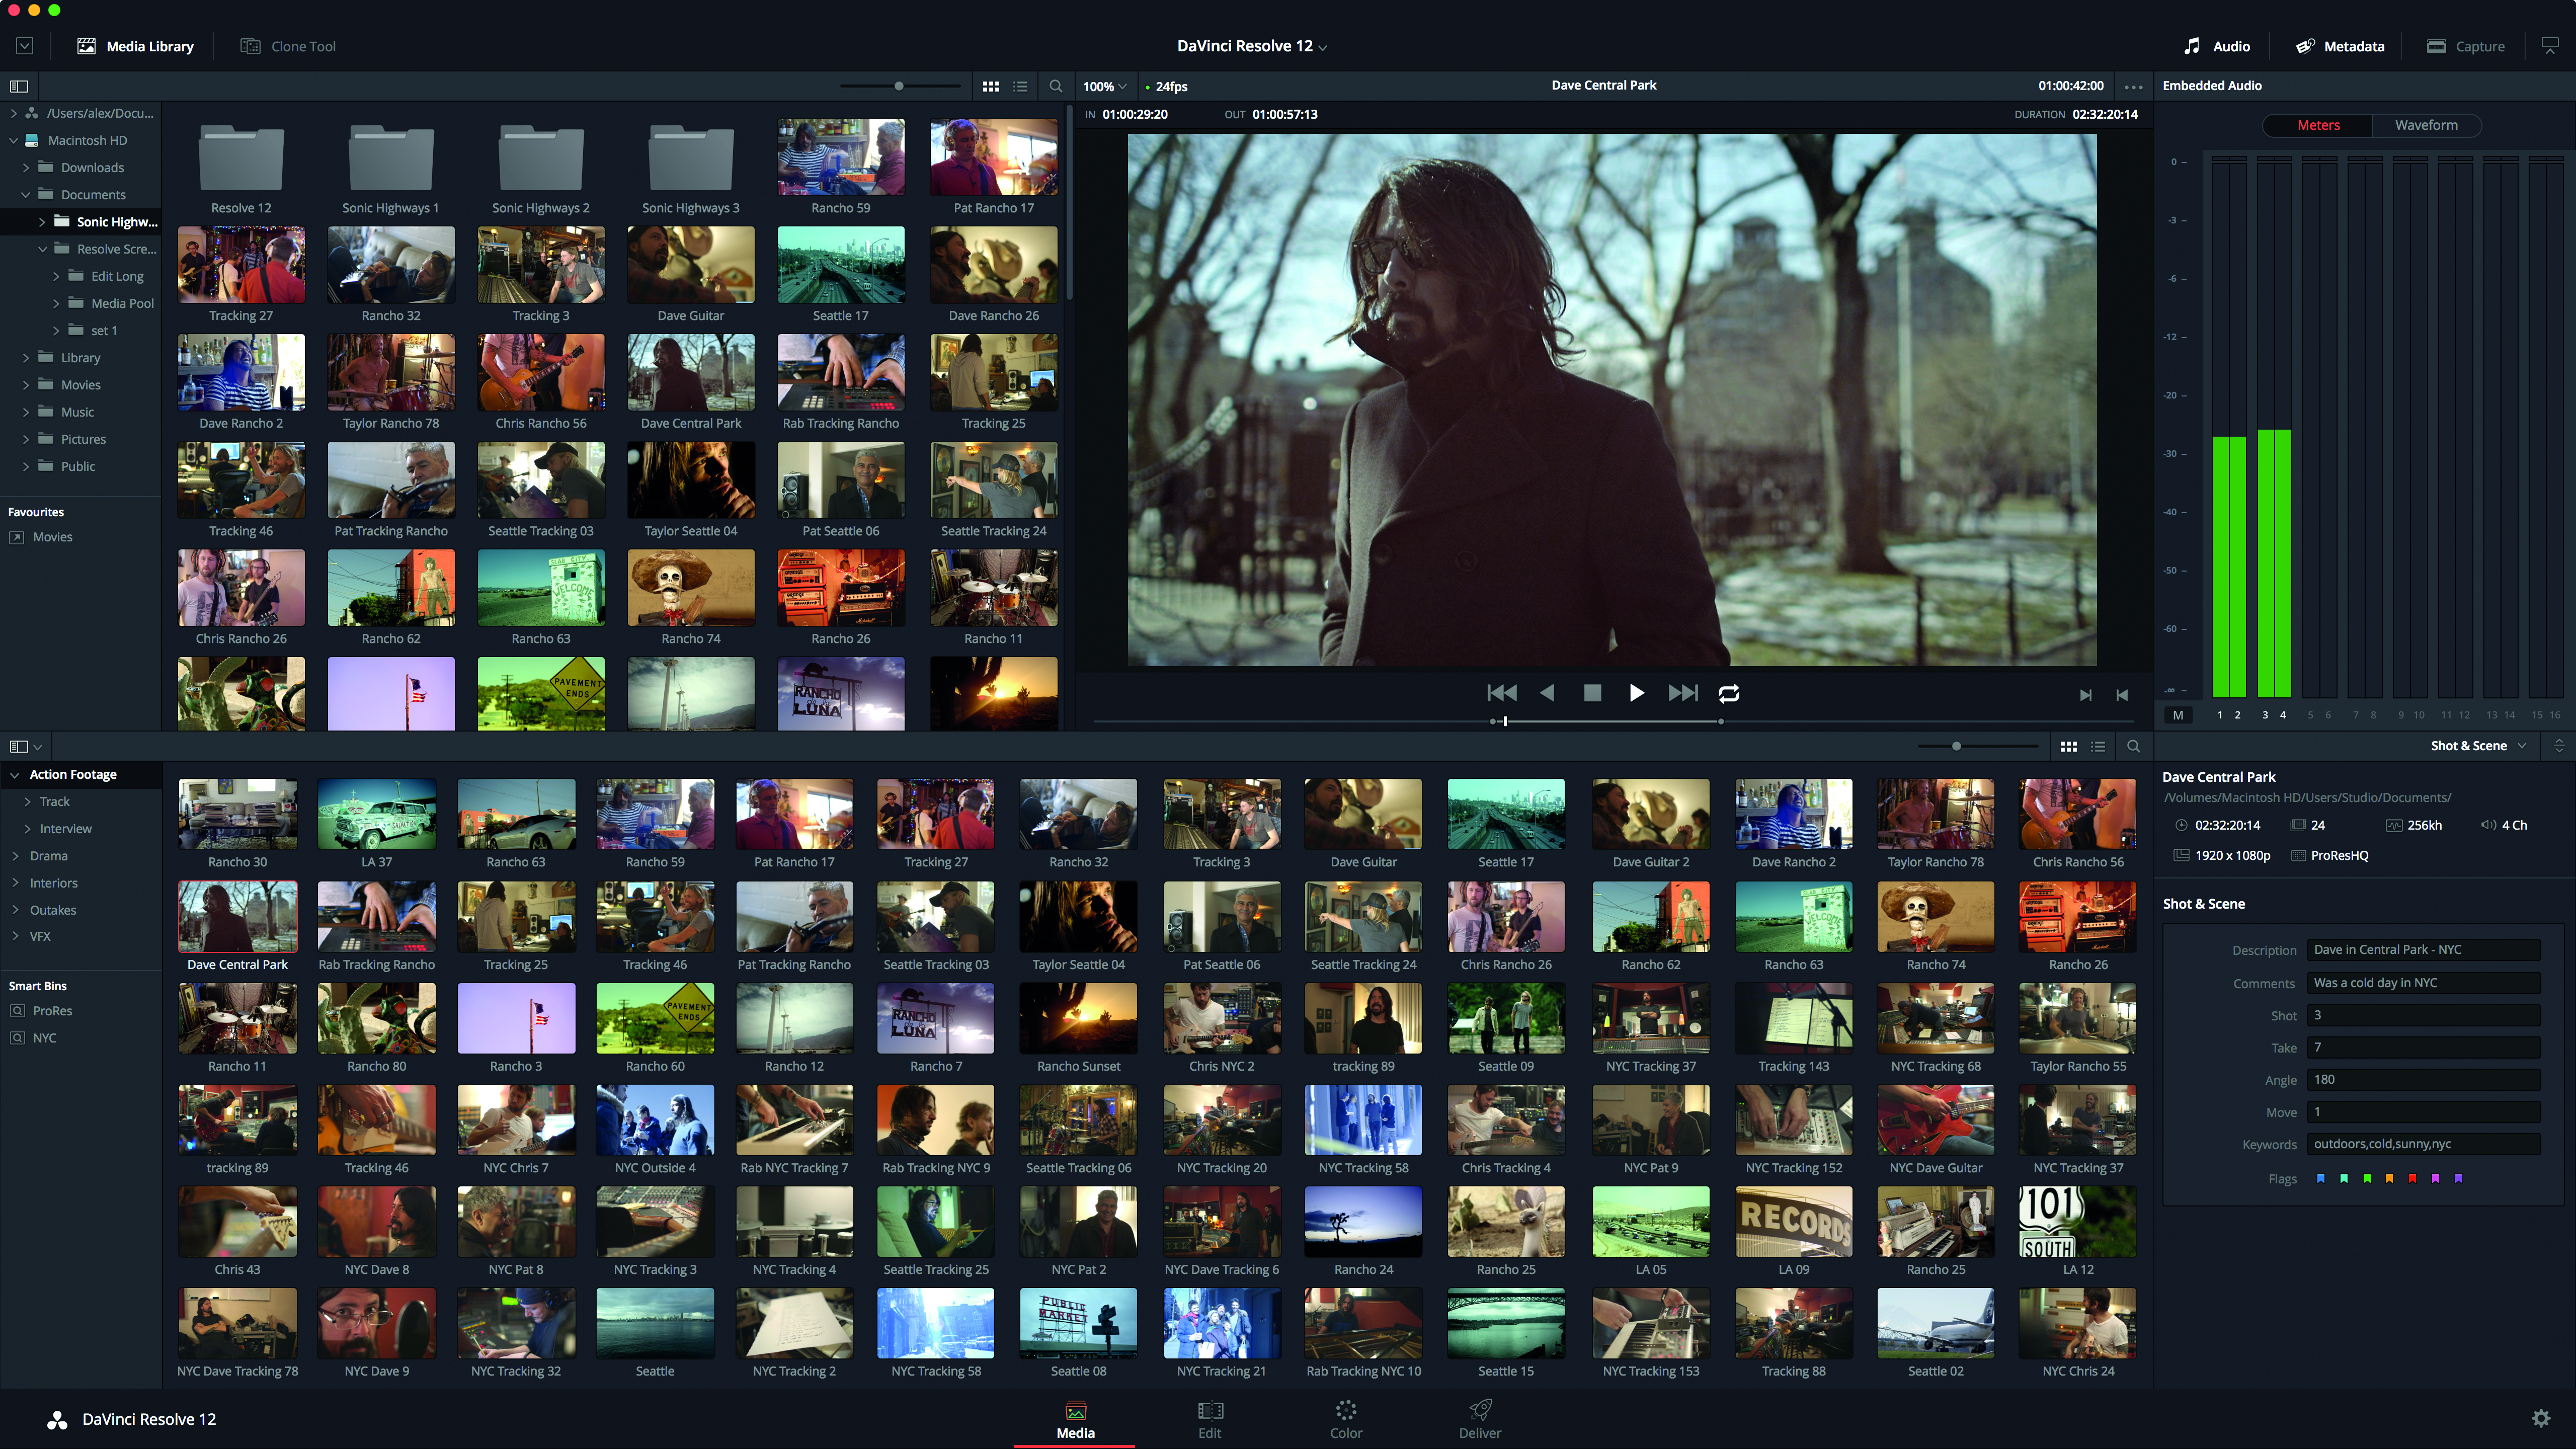Switch to the Color page tab

(1345, 1419)
